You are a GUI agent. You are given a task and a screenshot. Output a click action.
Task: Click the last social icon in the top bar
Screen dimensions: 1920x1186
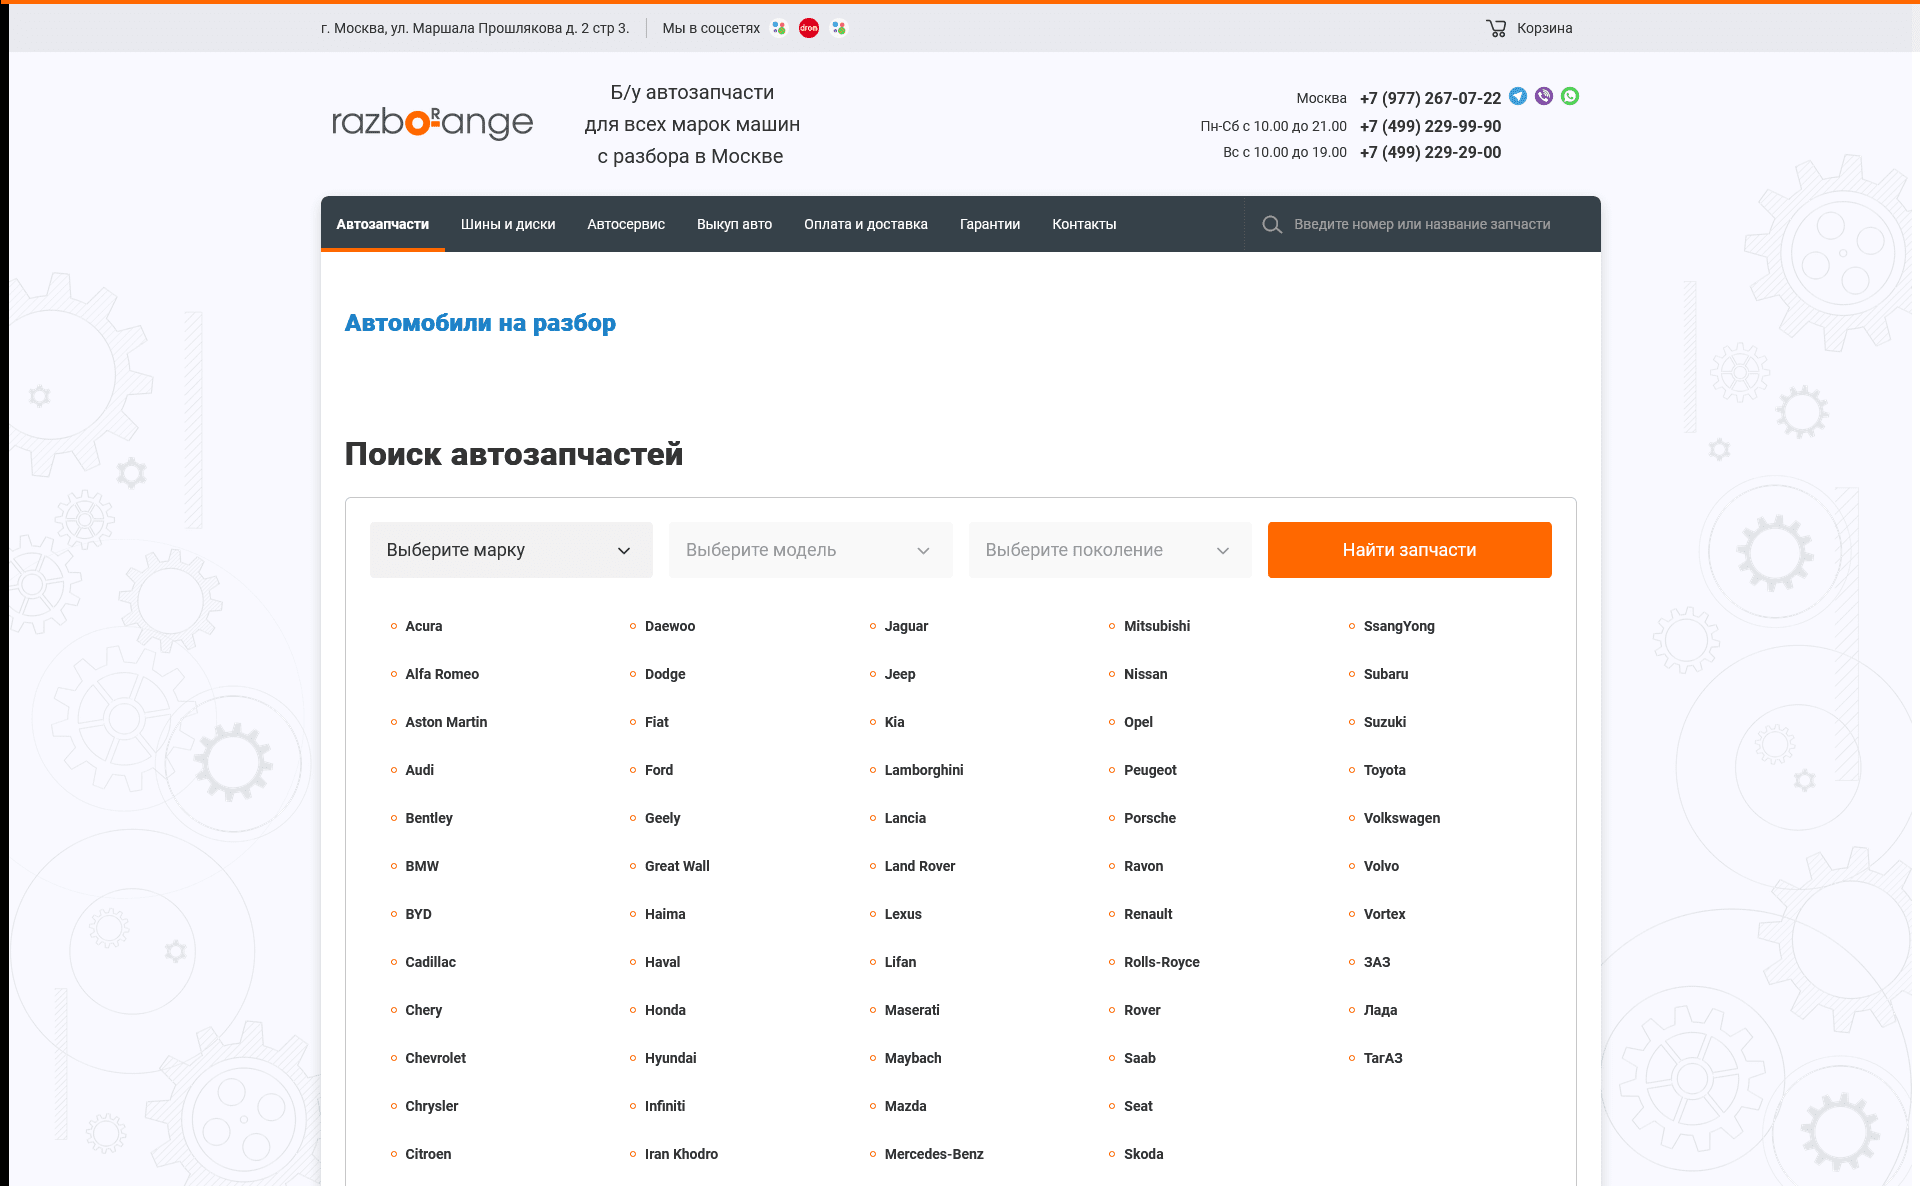click(838, 28)
